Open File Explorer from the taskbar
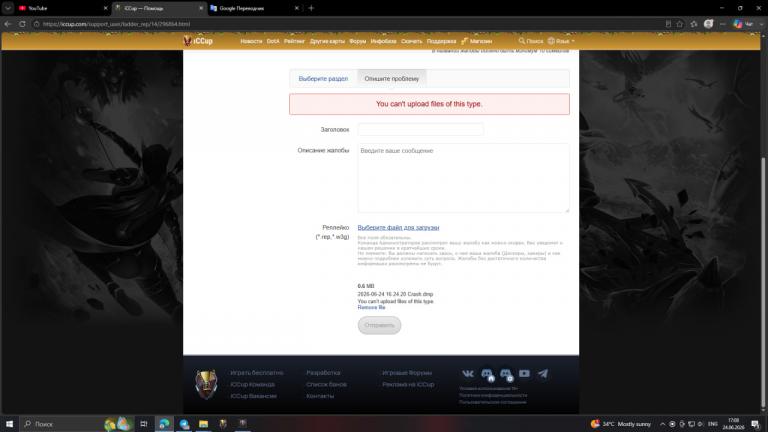 pyautogui.click(x=203, y=424)
